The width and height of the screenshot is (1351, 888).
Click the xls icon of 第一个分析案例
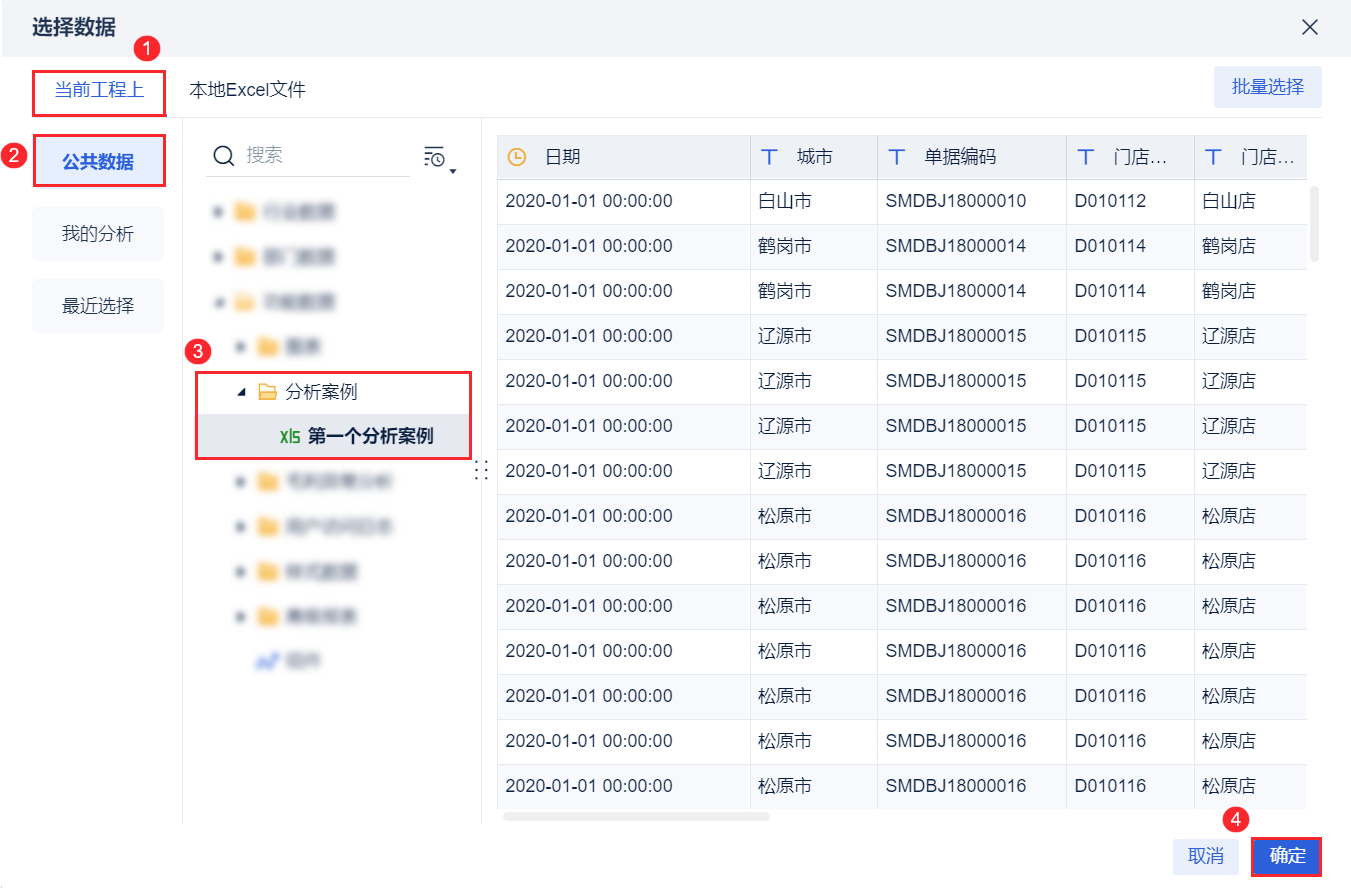point(290,437)
